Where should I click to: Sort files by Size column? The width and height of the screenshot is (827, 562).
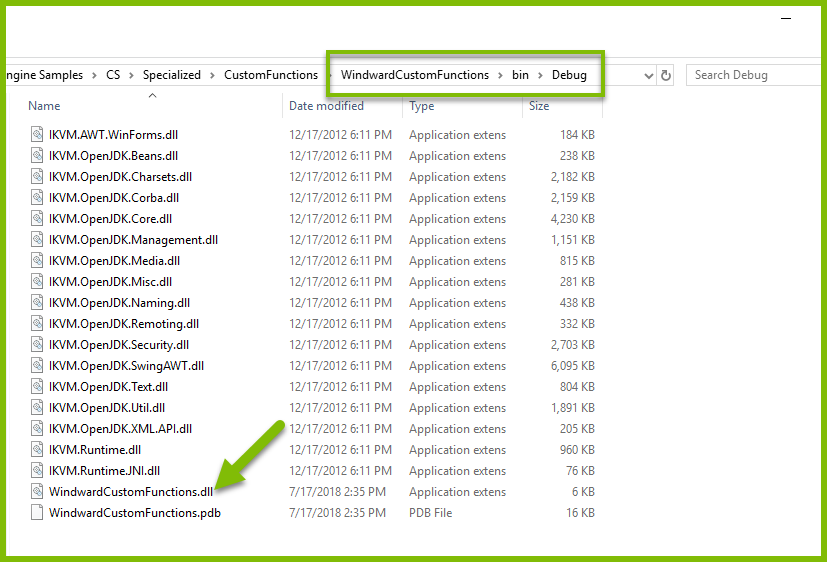coord(539,106)
